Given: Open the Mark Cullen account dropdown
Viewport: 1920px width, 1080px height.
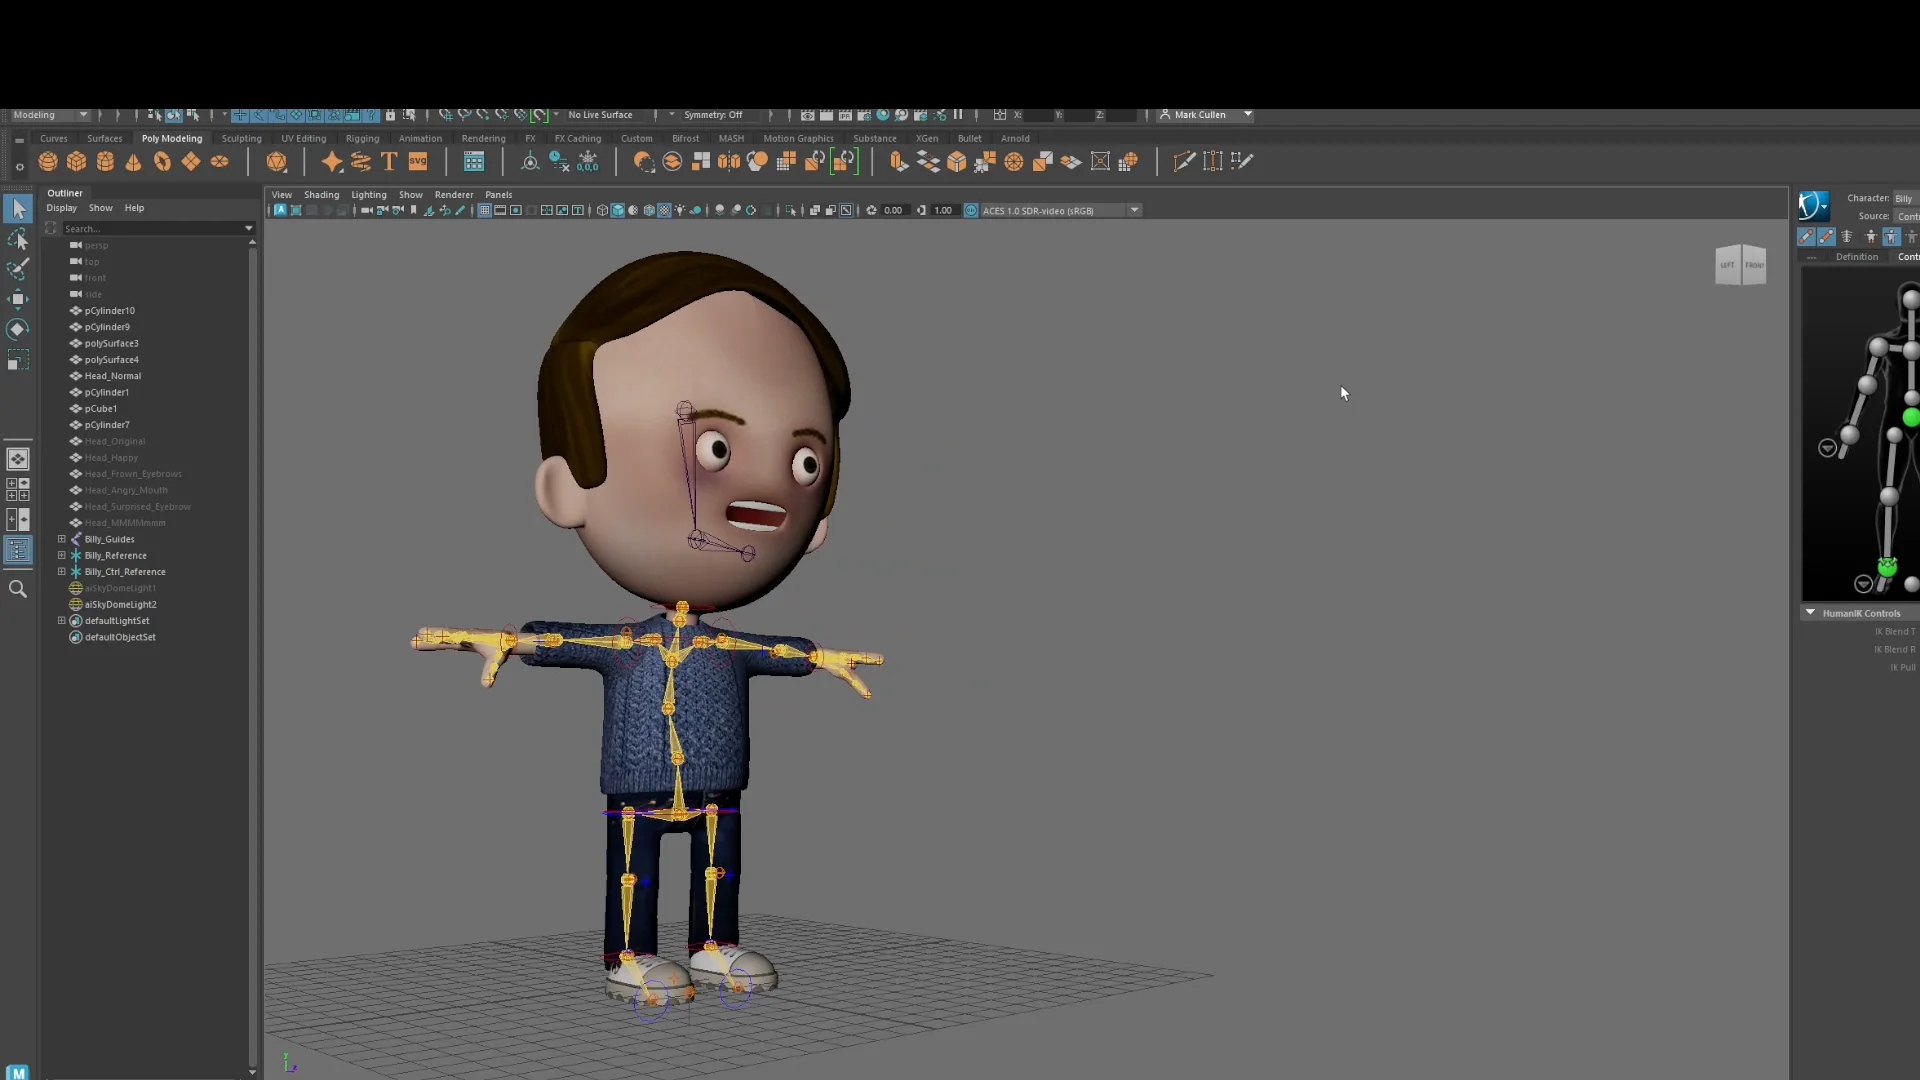Looking at the screenshot, I should tap(1206, 115).
